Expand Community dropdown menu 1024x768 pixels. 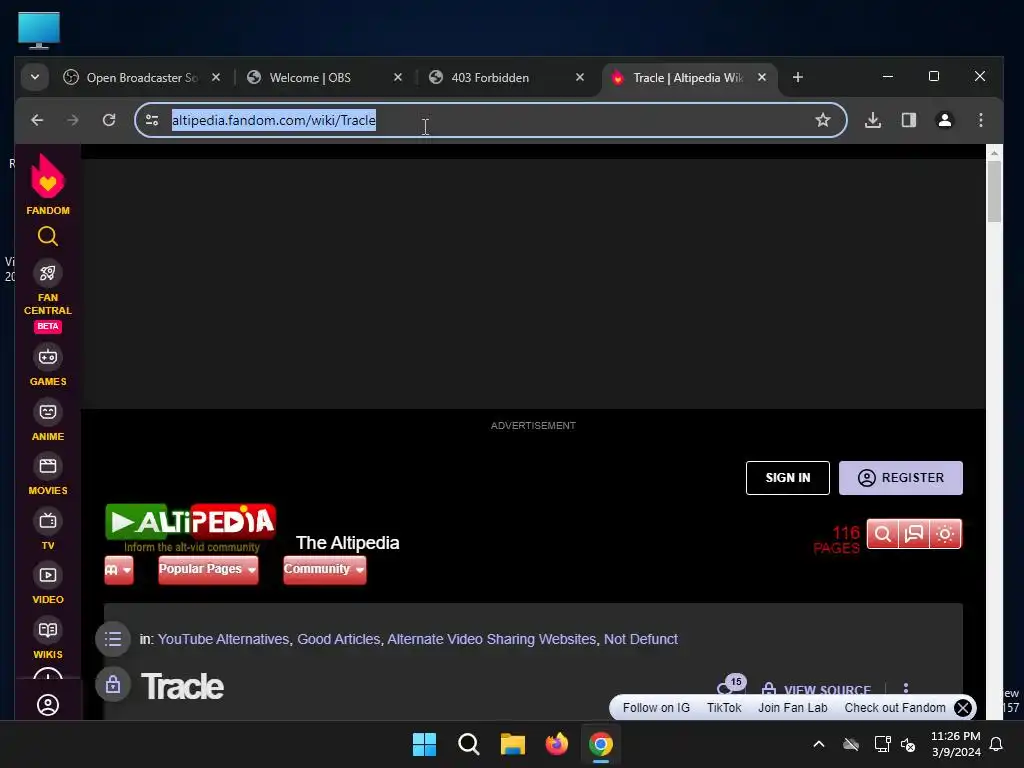tap(325, 569)
